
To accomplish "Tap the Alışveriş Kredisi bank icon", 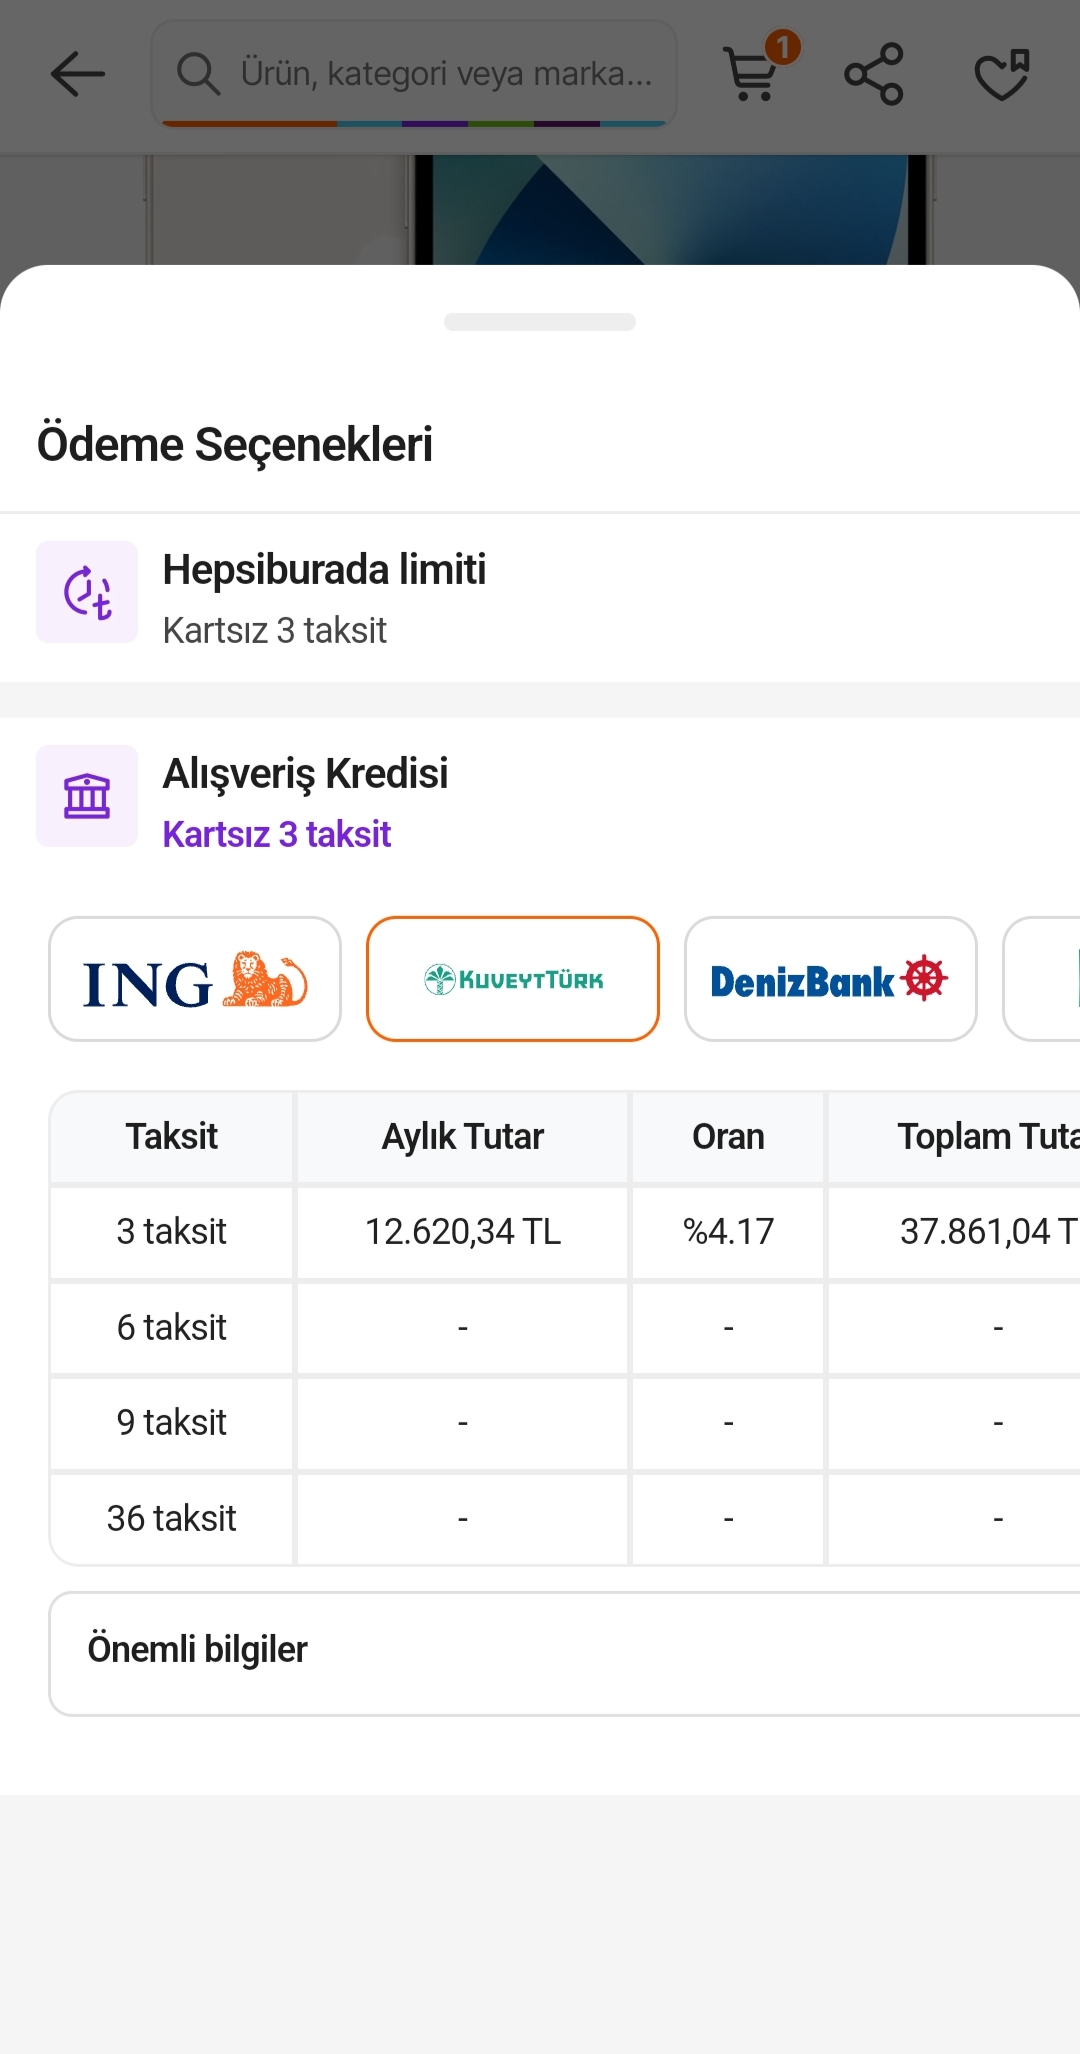I will (87, 796).
